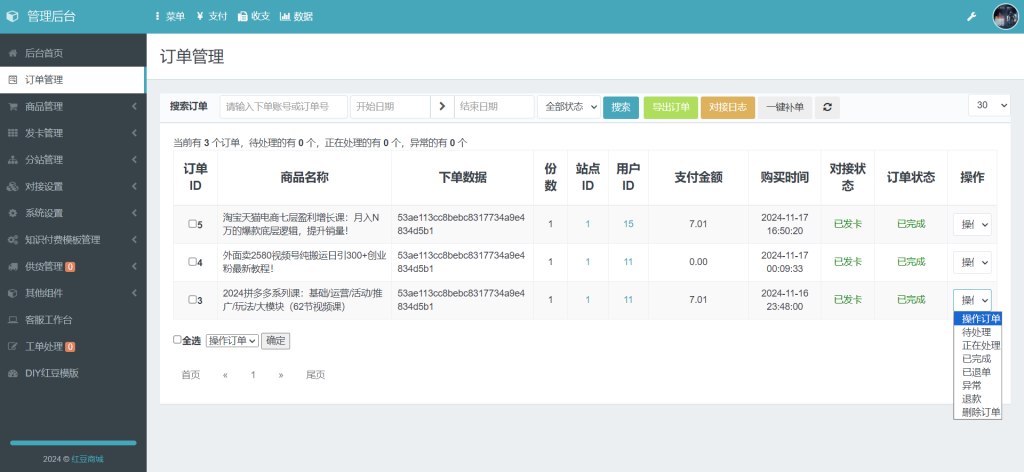Expand the 分站管理 sidebar chevron
The height and width of the screenshot is (472, 1024).
click(134, 160)
